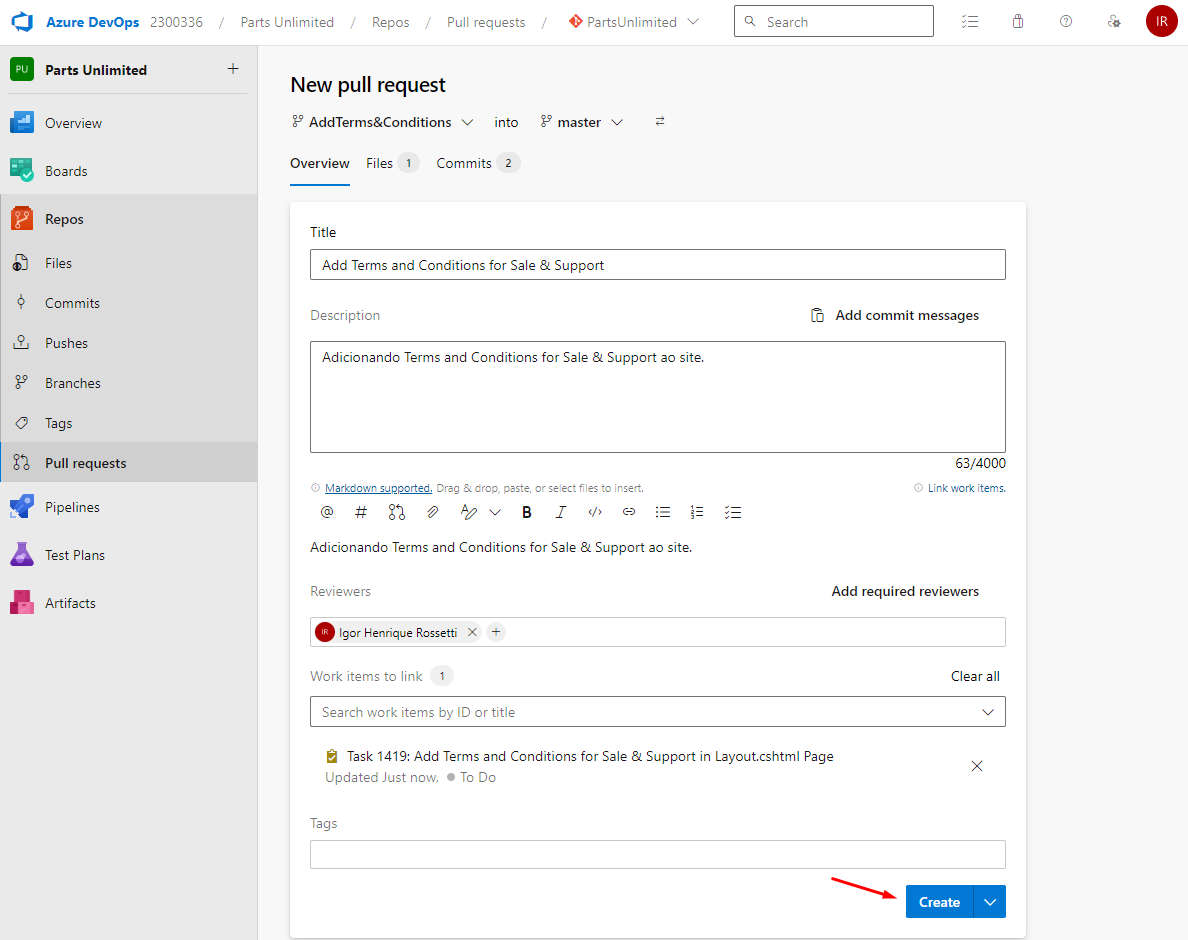
Task: Open the work items list icon in header
Action: 970,22
